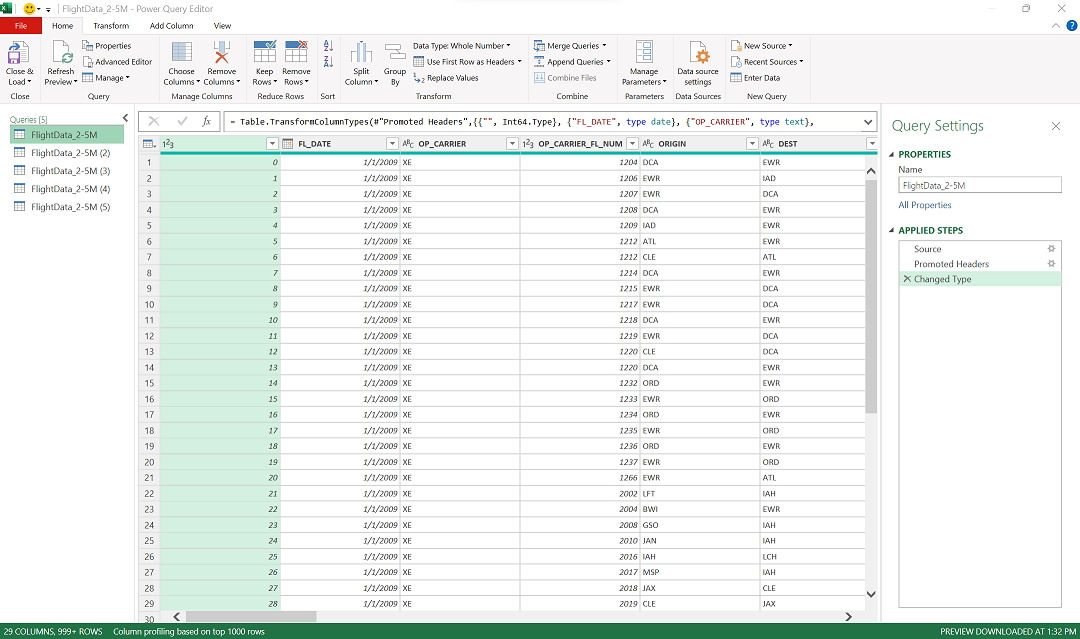Open the FL_DATE column filter dropdown
Screen dimensions: 1080x639
pyautogui.click(x=391, y=143)
